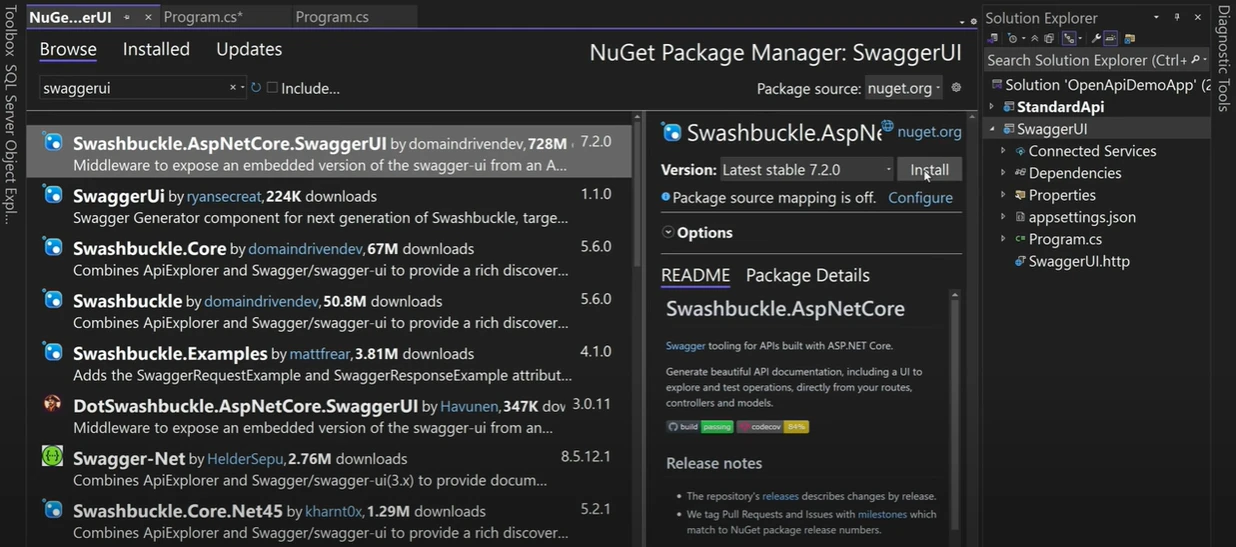
Task: Open Solution Explorer window options dropdown
Action: [1156, 17]
